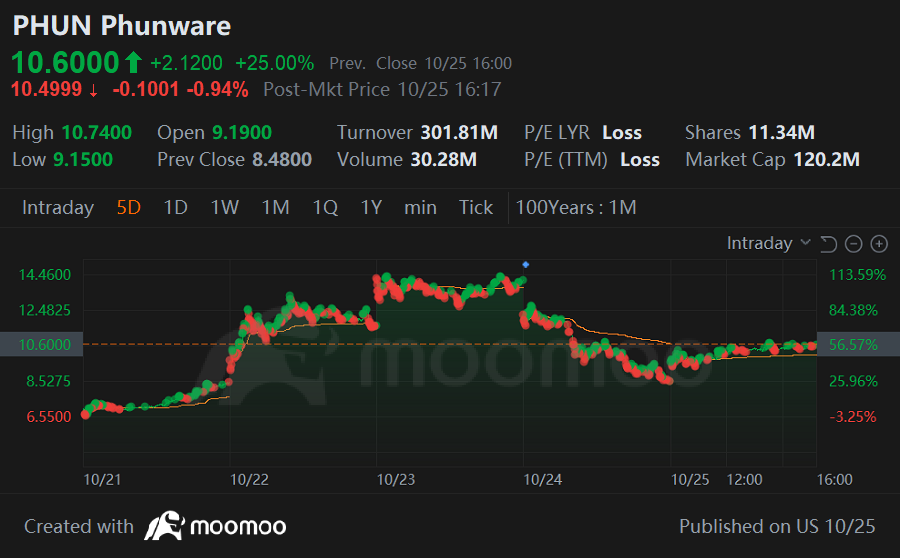Screen dimensions: 900x558
Task: Click the undo/reset chart icon
Action: pos(828,244)
